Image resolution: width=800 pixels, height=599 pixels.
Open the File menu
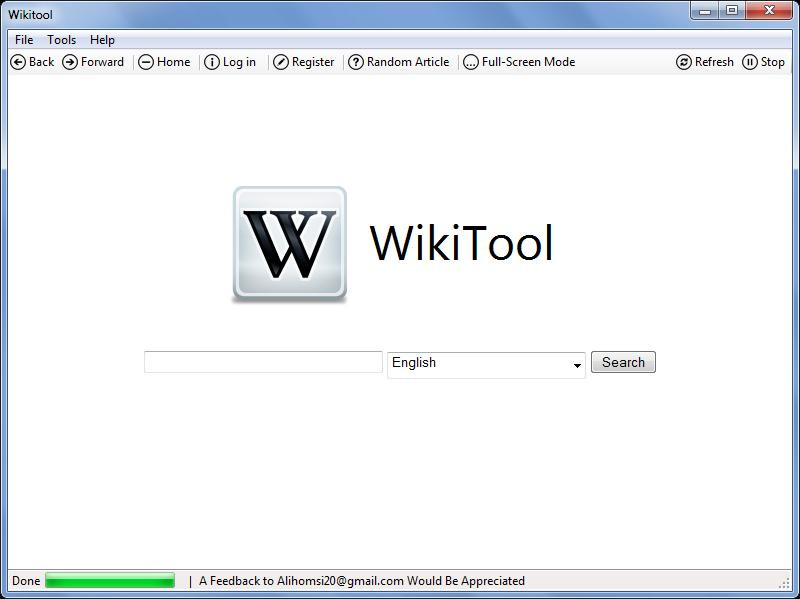[x=24, y=40]
